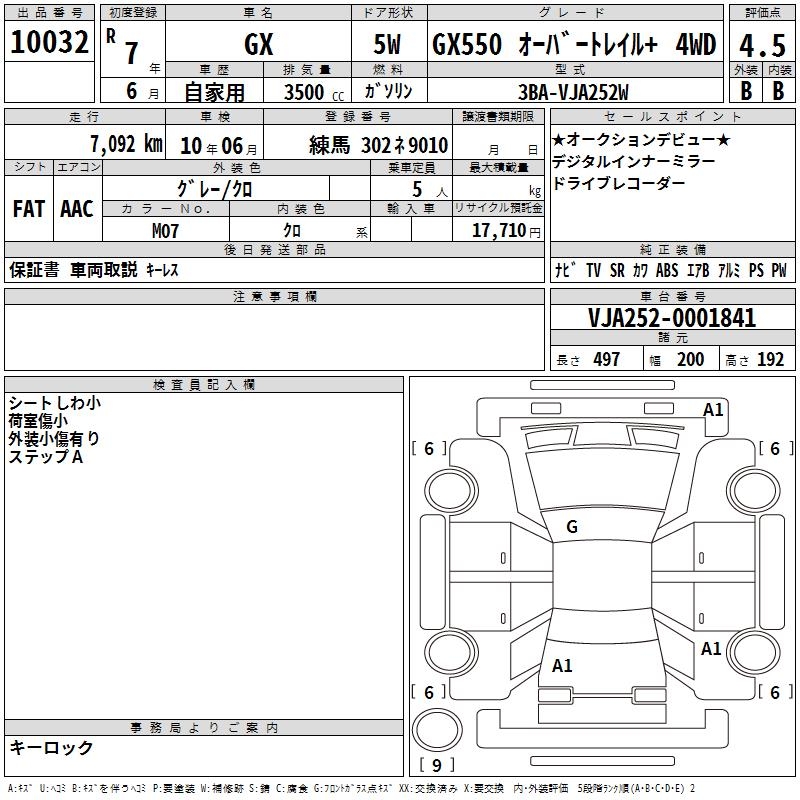Click the ABS equipment code
This screenshot has width=800, height=800.
[x=667, y=270]
